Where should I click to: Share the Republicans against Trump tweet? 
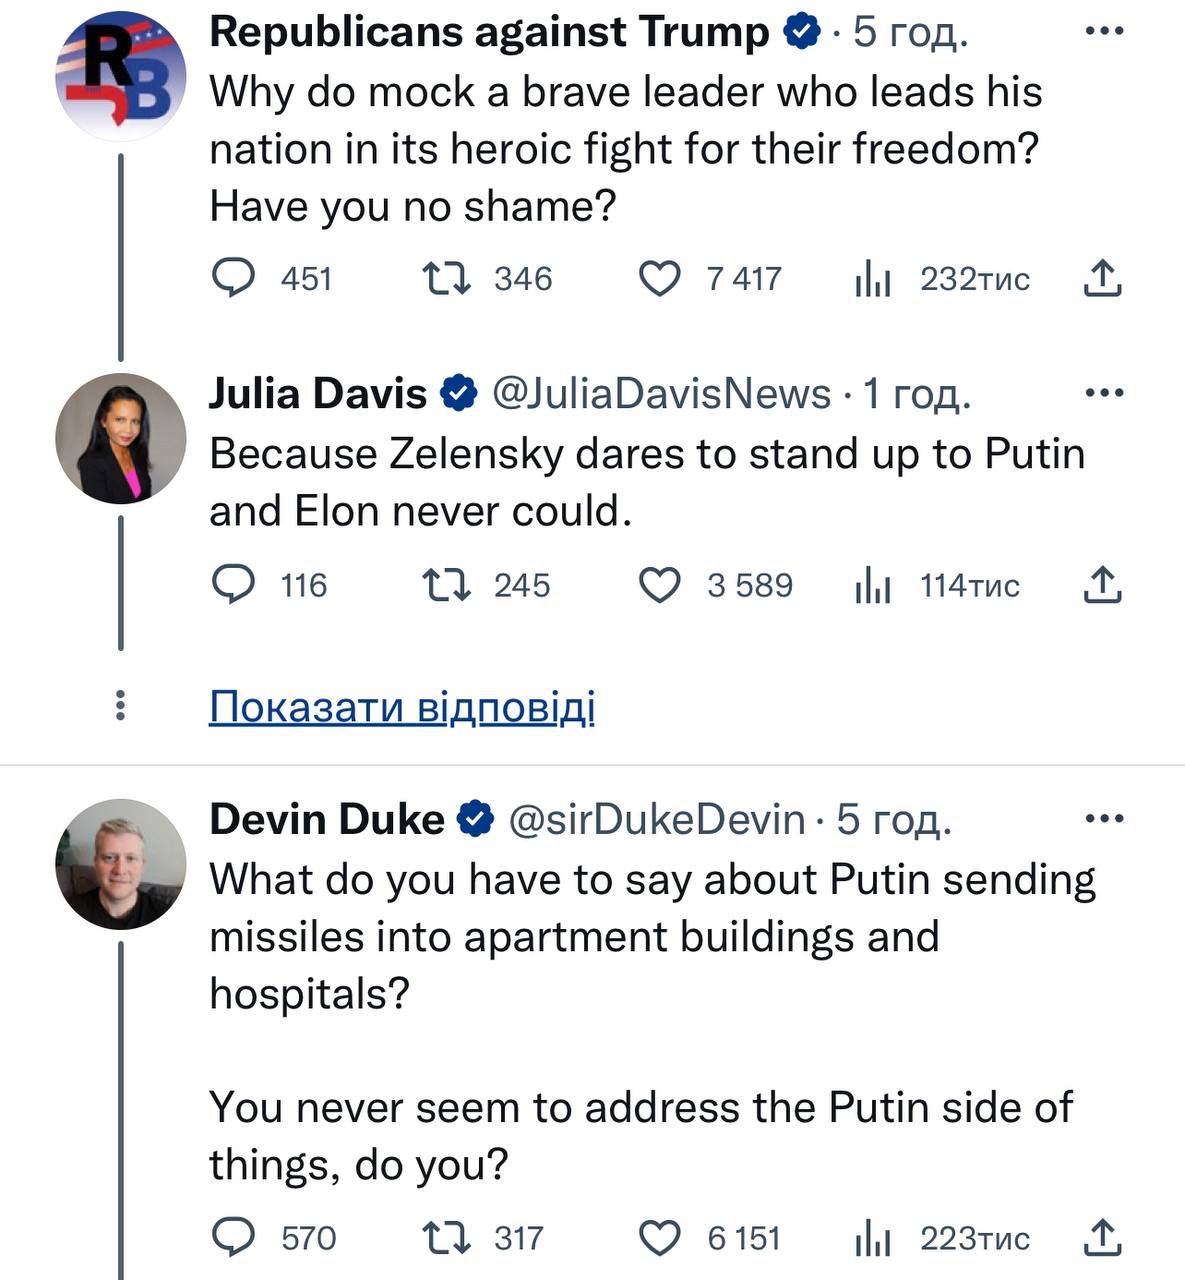point(1102,278)
